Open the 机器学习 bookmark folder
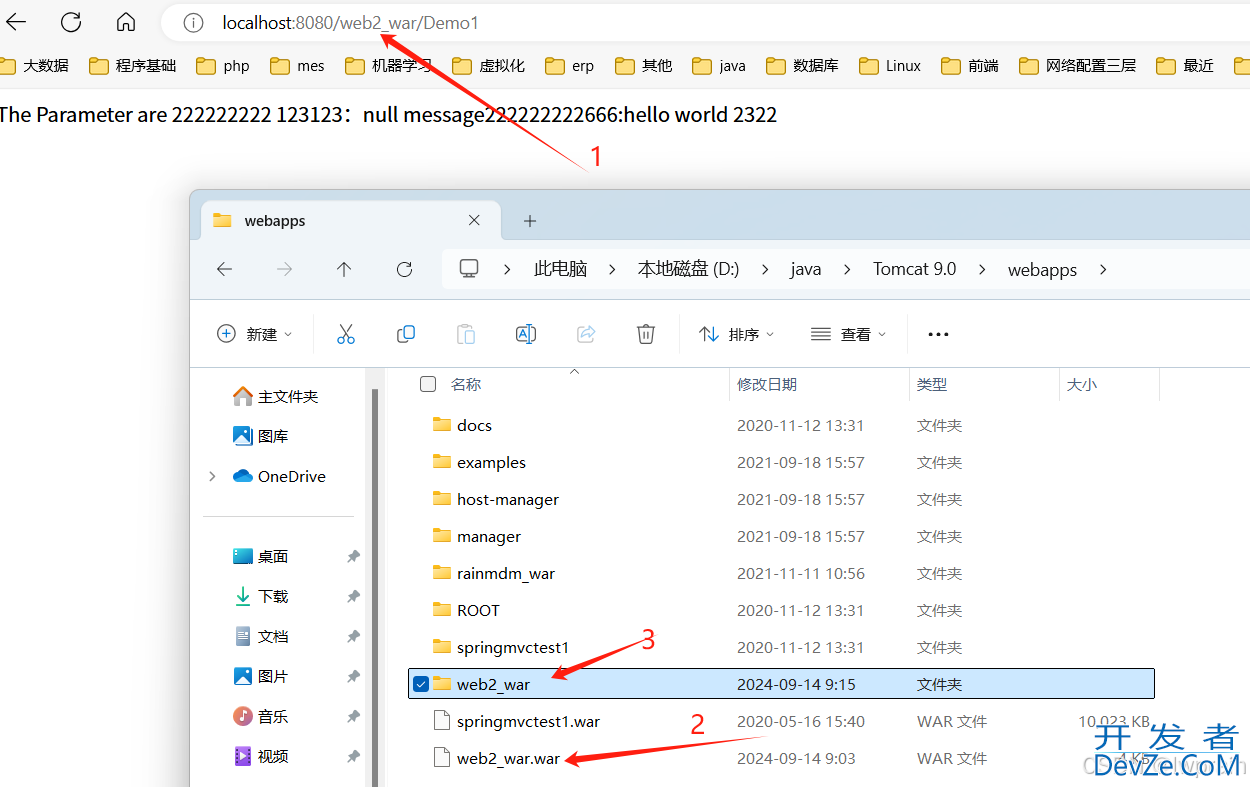This screenshot has height=787, width=1250. point(388,66)
